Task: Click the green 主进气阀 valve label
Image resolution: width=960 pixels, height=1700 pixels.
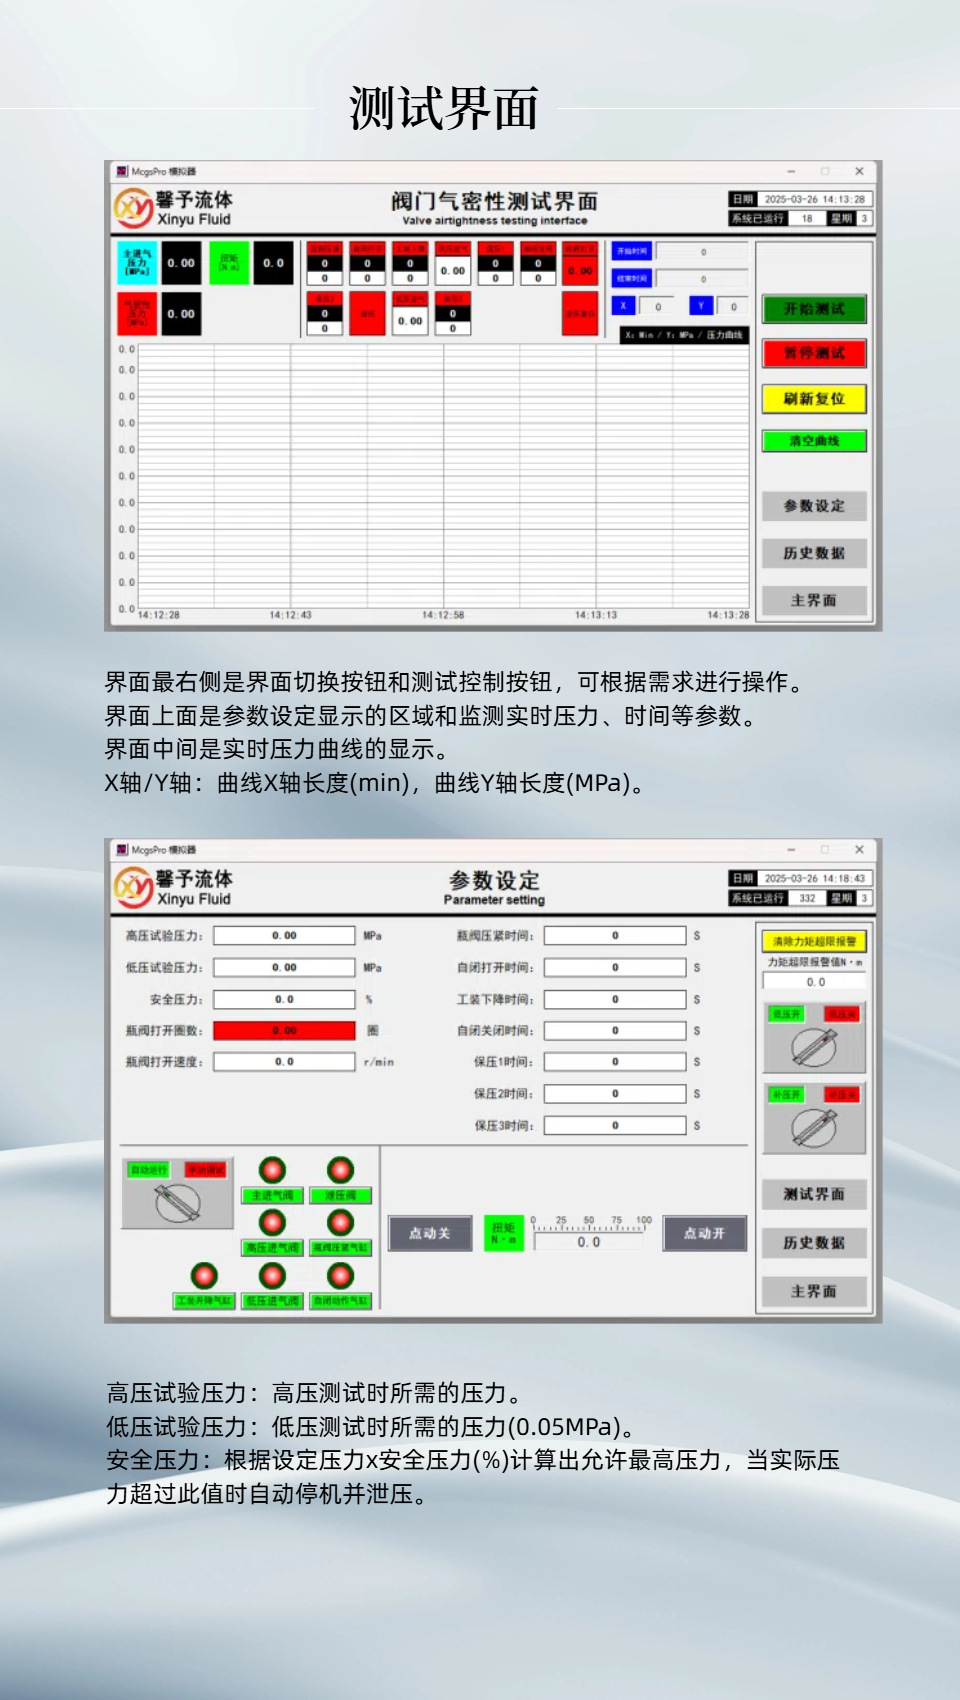Action: (x=272, y=1196)
